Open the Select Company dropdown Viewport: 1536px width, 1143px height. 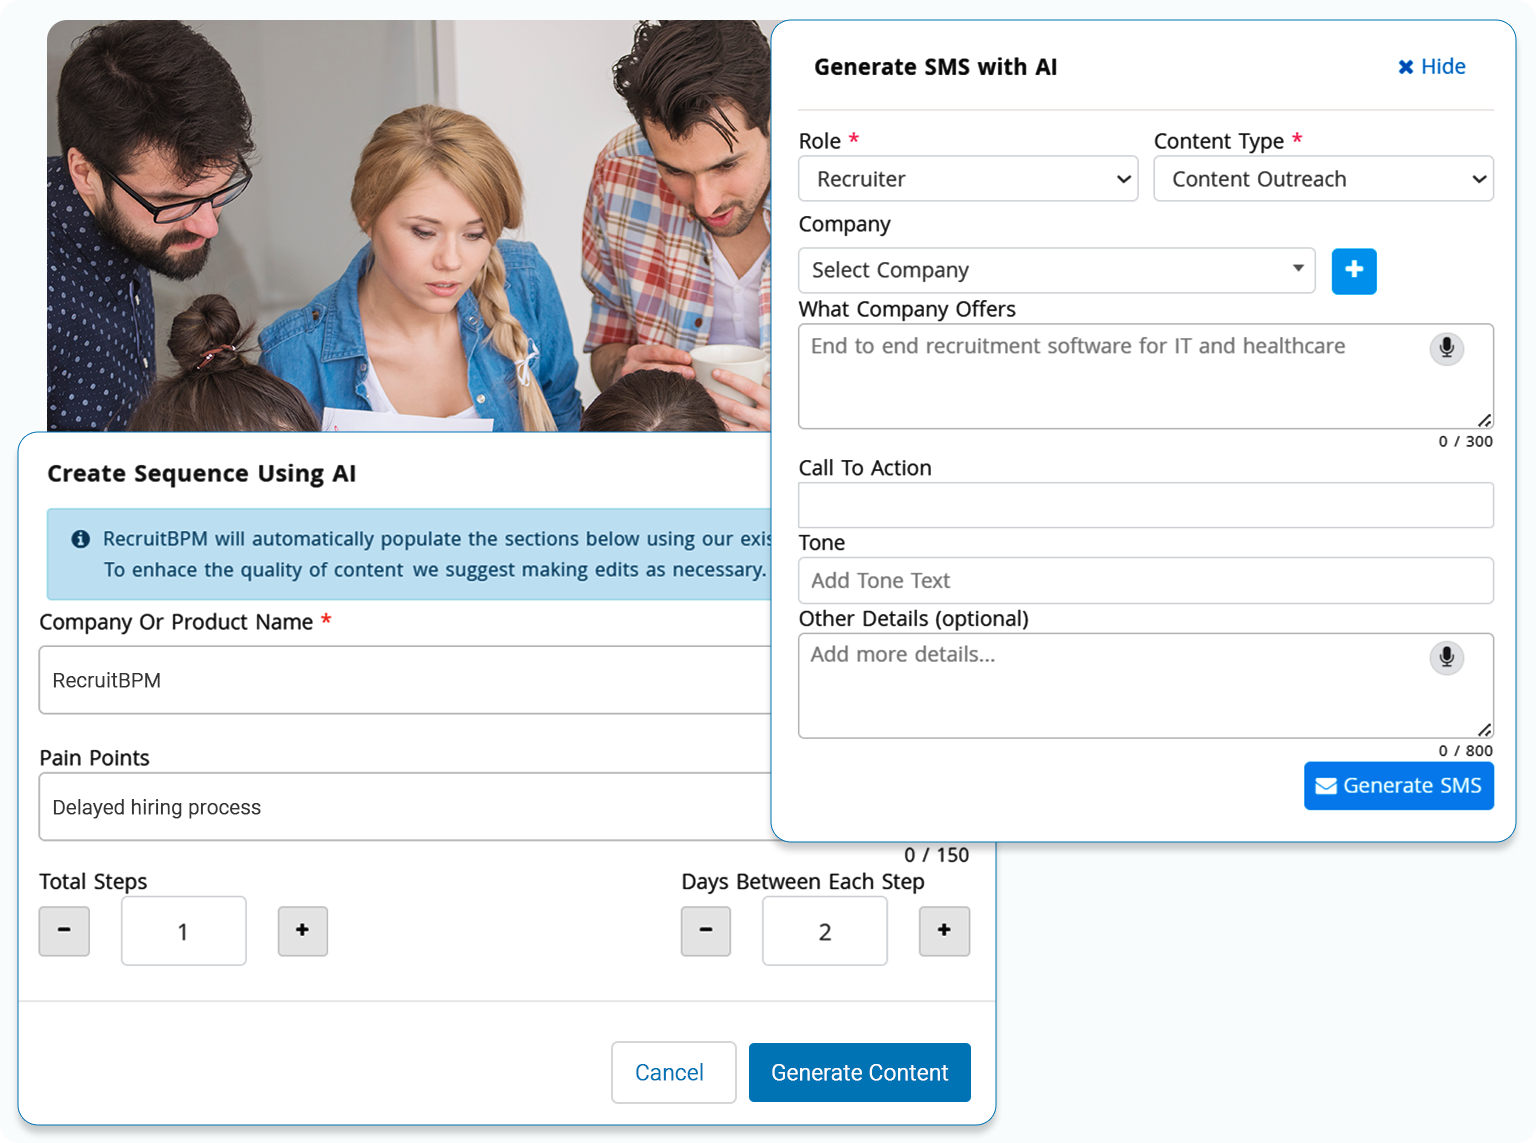[1056, 270]
